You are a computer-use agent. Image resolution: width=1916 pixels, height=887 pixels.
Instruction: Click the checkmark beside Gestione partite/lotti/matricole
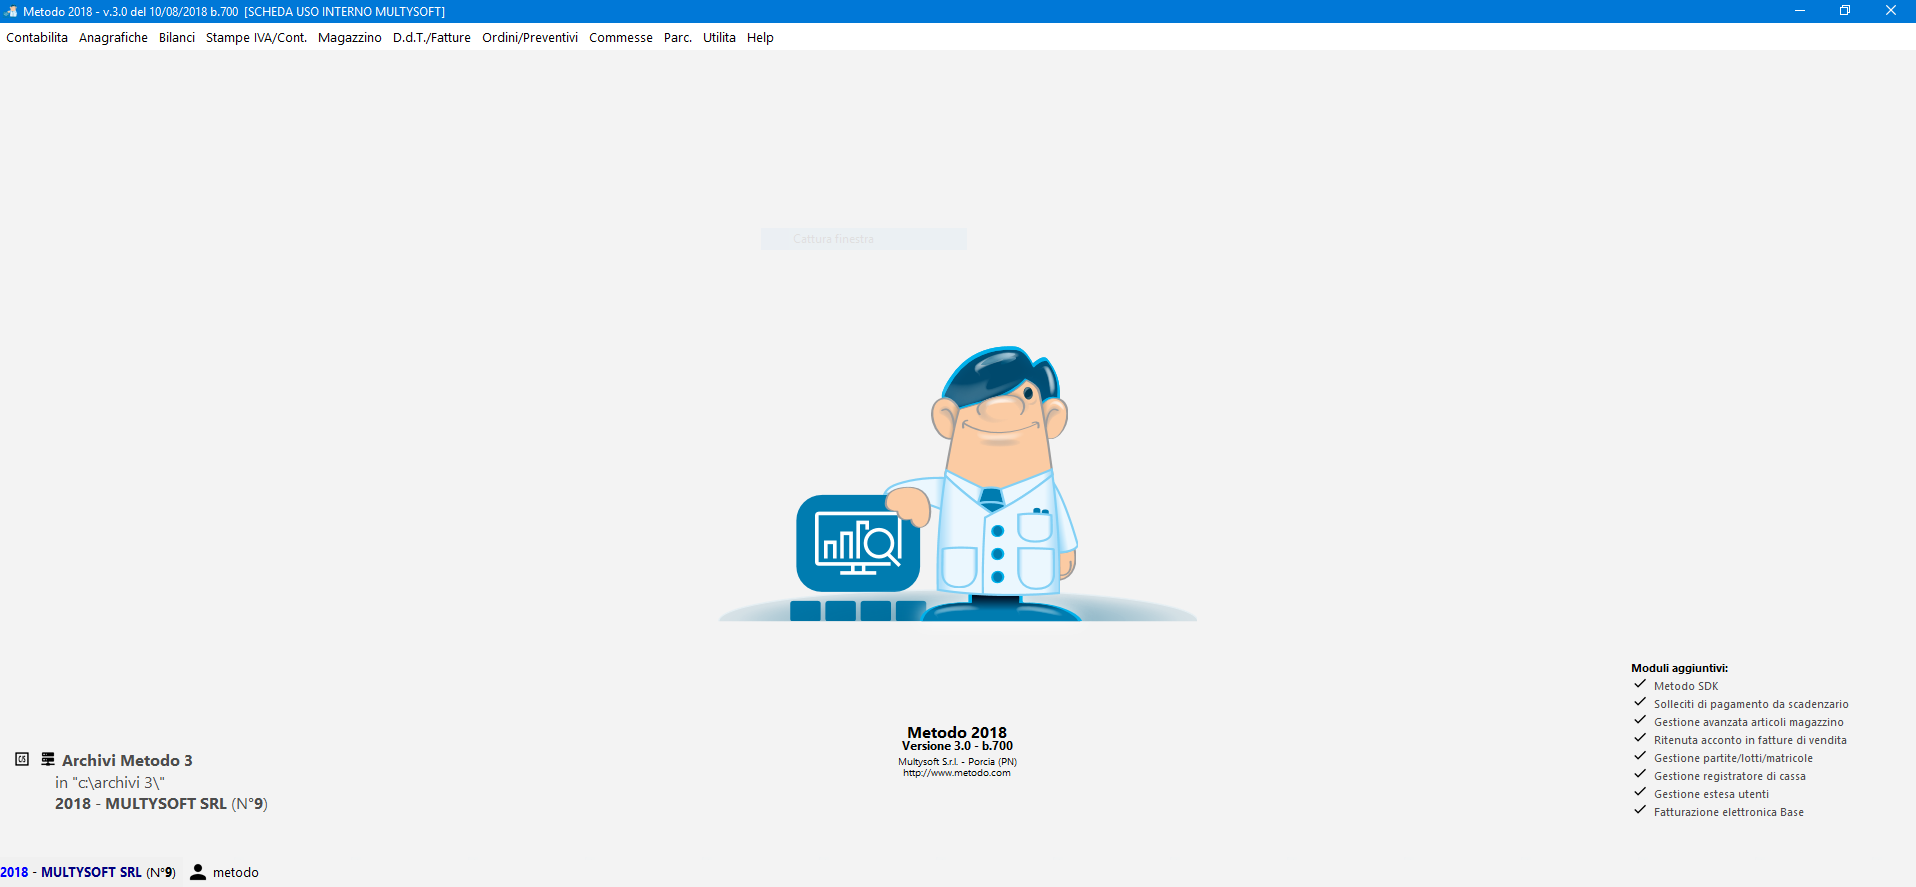(x=1640, y=757)
